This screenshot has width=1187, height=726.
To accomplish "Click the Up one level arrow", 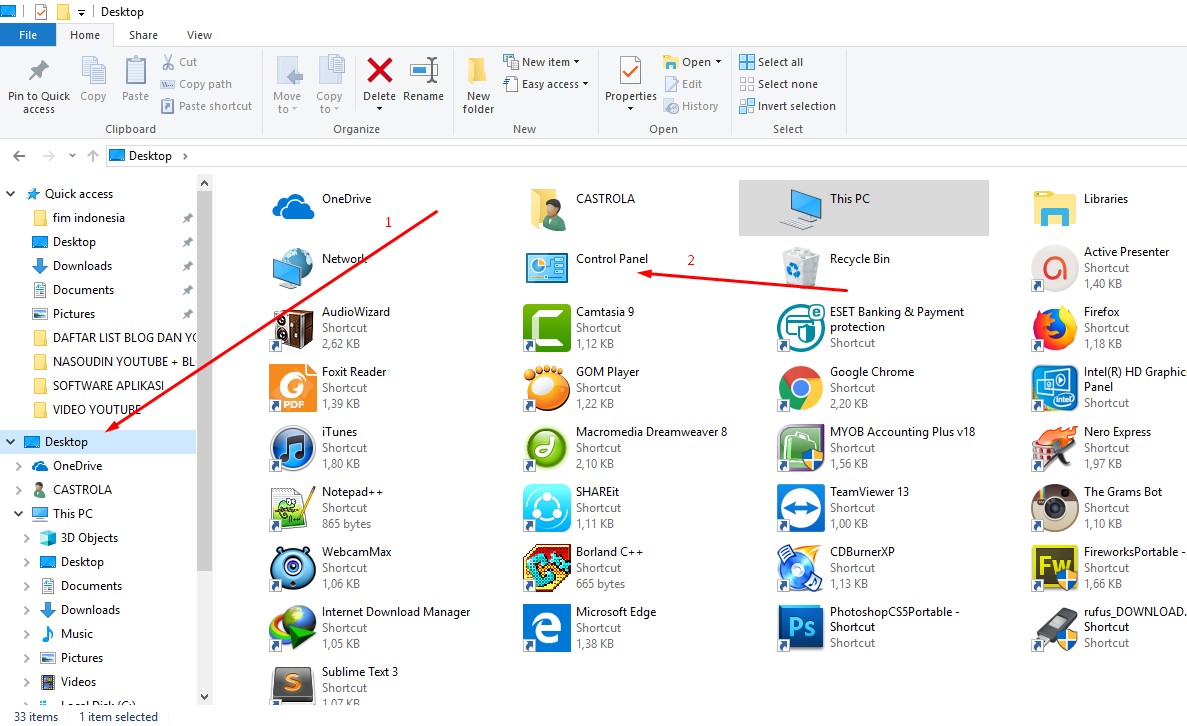I will [93, 156].
